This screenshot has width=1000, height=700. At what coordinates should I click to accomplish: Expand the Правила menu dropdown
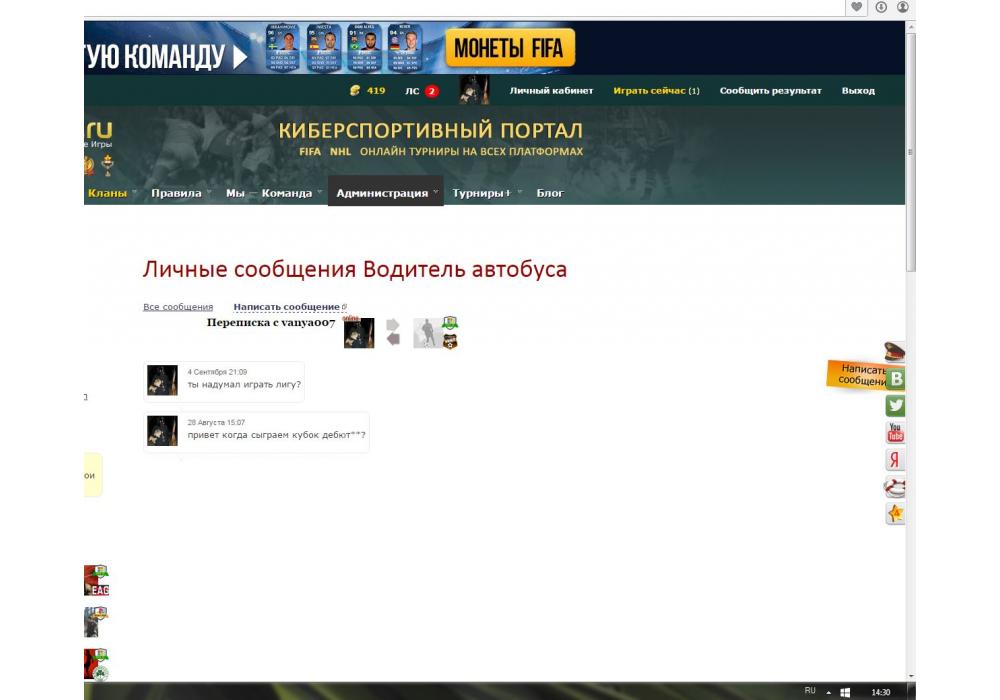(180, 193)
